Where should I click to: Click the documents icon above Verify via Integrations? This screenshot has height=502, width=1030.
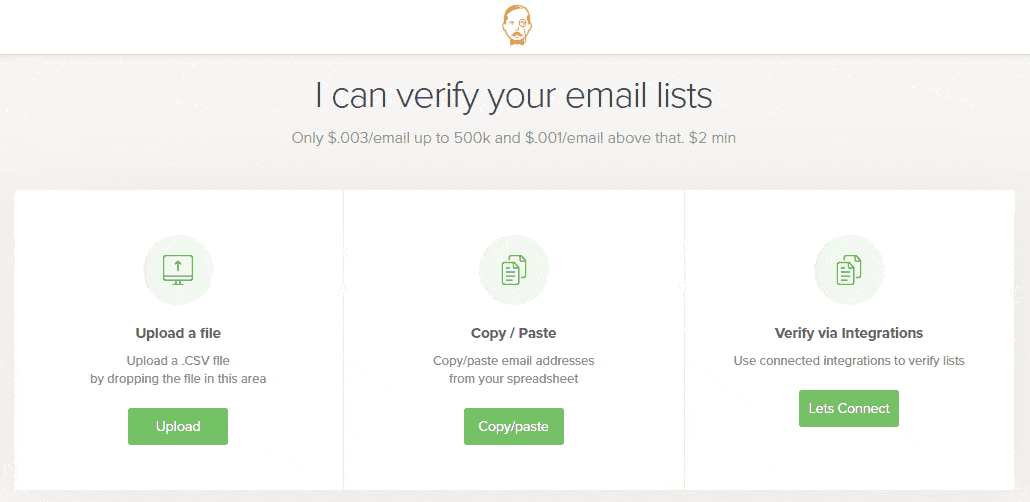[849, 269]
